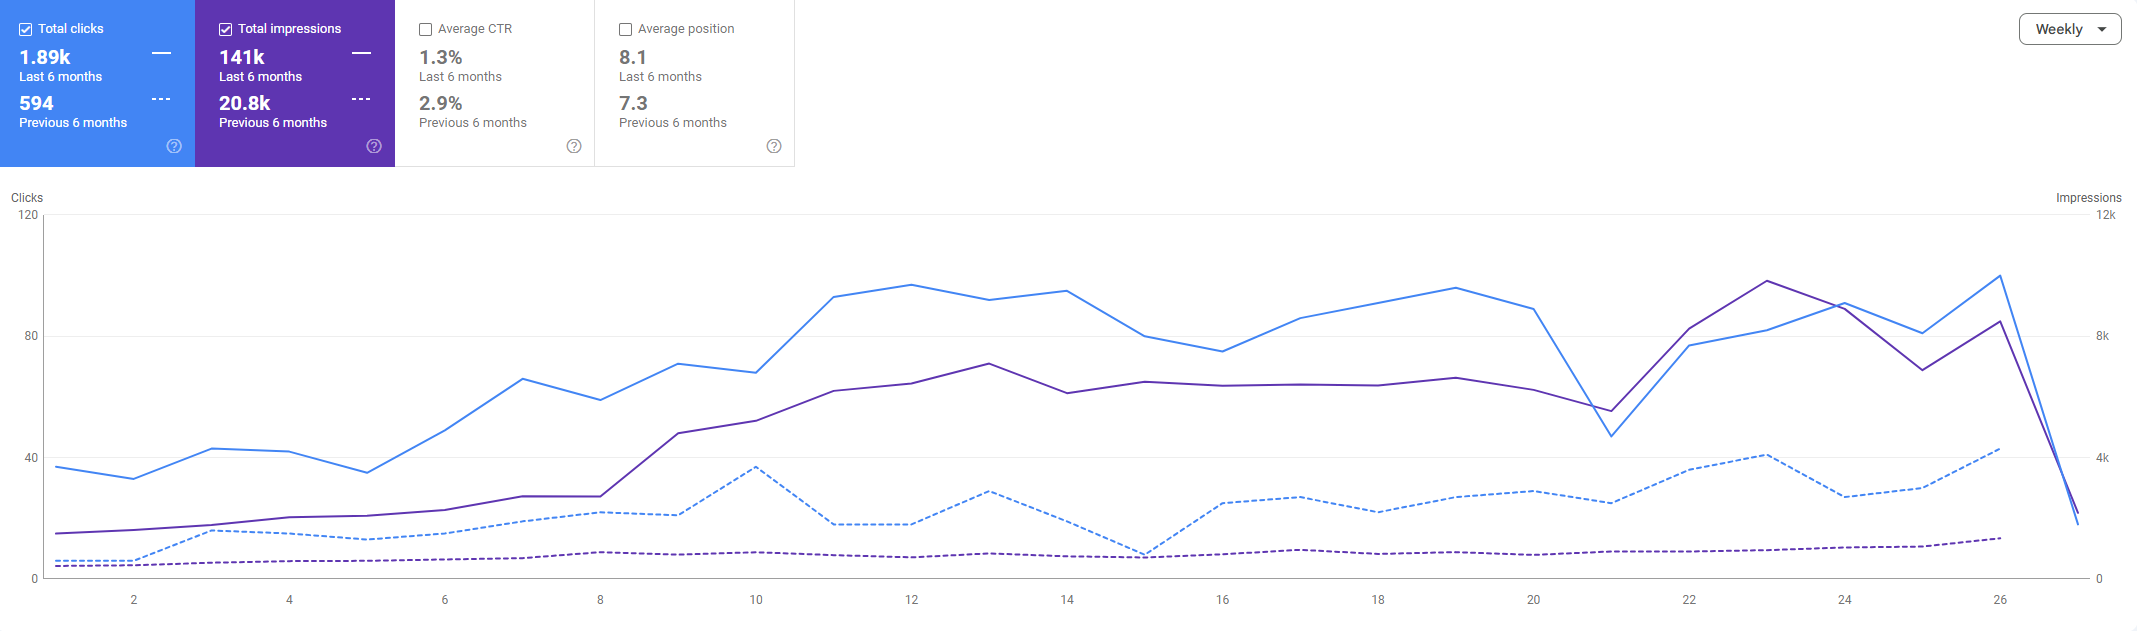Screen dimensions: 2137x631
Task: Click the help icon on Average position card
Action: [x=773, y=146]
